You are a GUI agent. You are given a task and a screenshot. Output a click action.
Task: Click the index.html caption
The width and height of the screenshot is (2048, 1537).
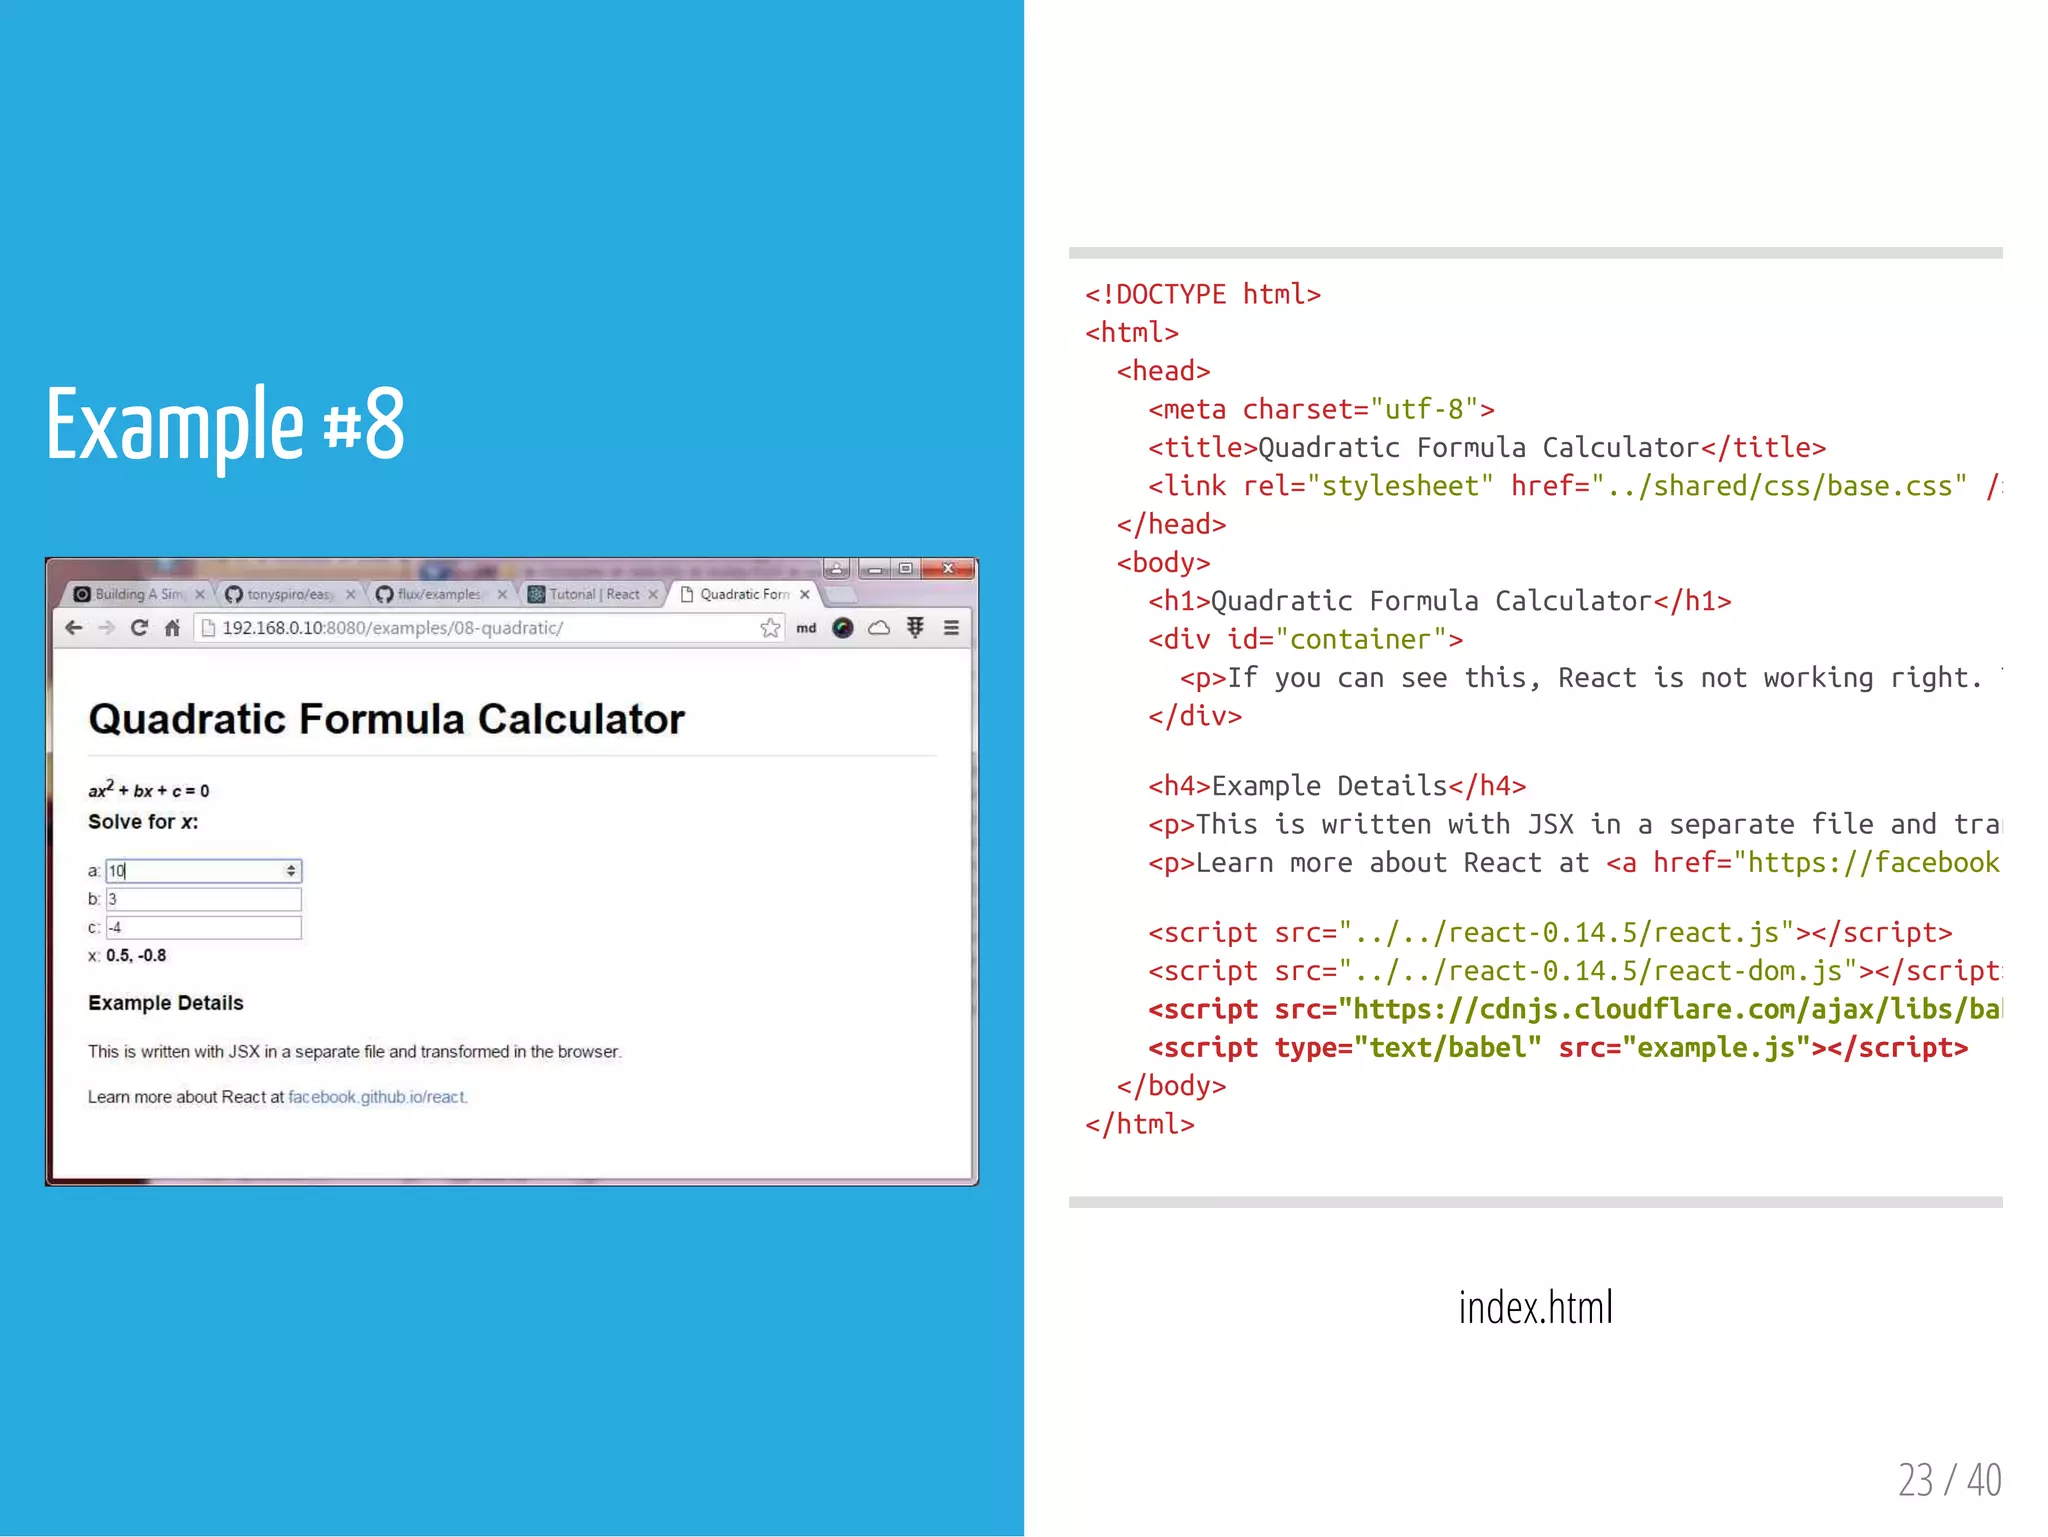[1535, 1307]
